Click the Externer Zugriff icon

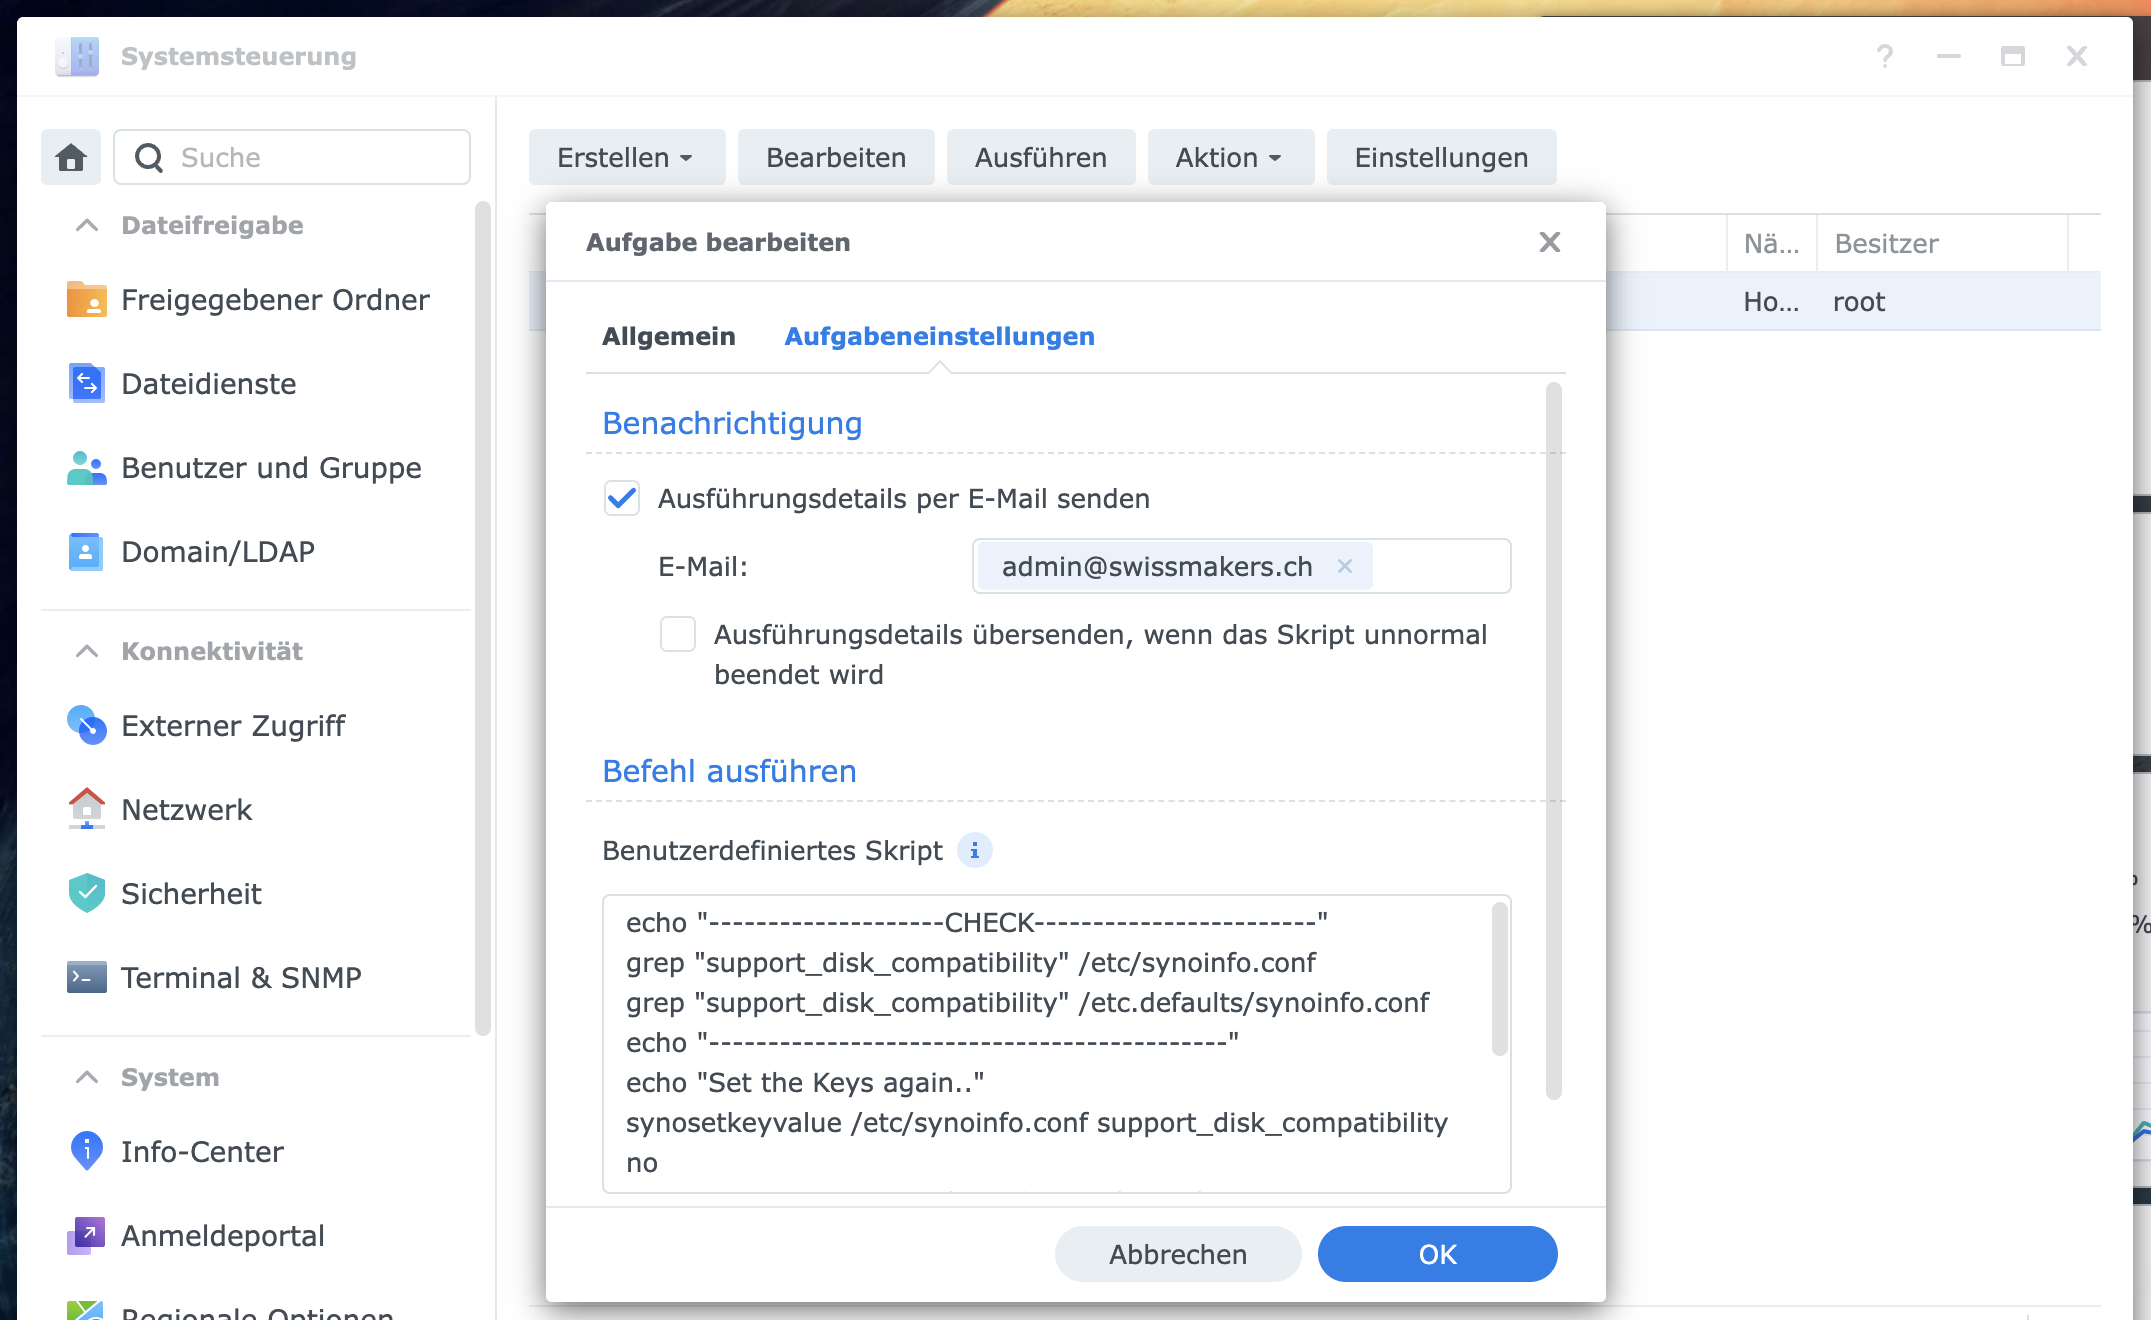[x=86, y=726]
